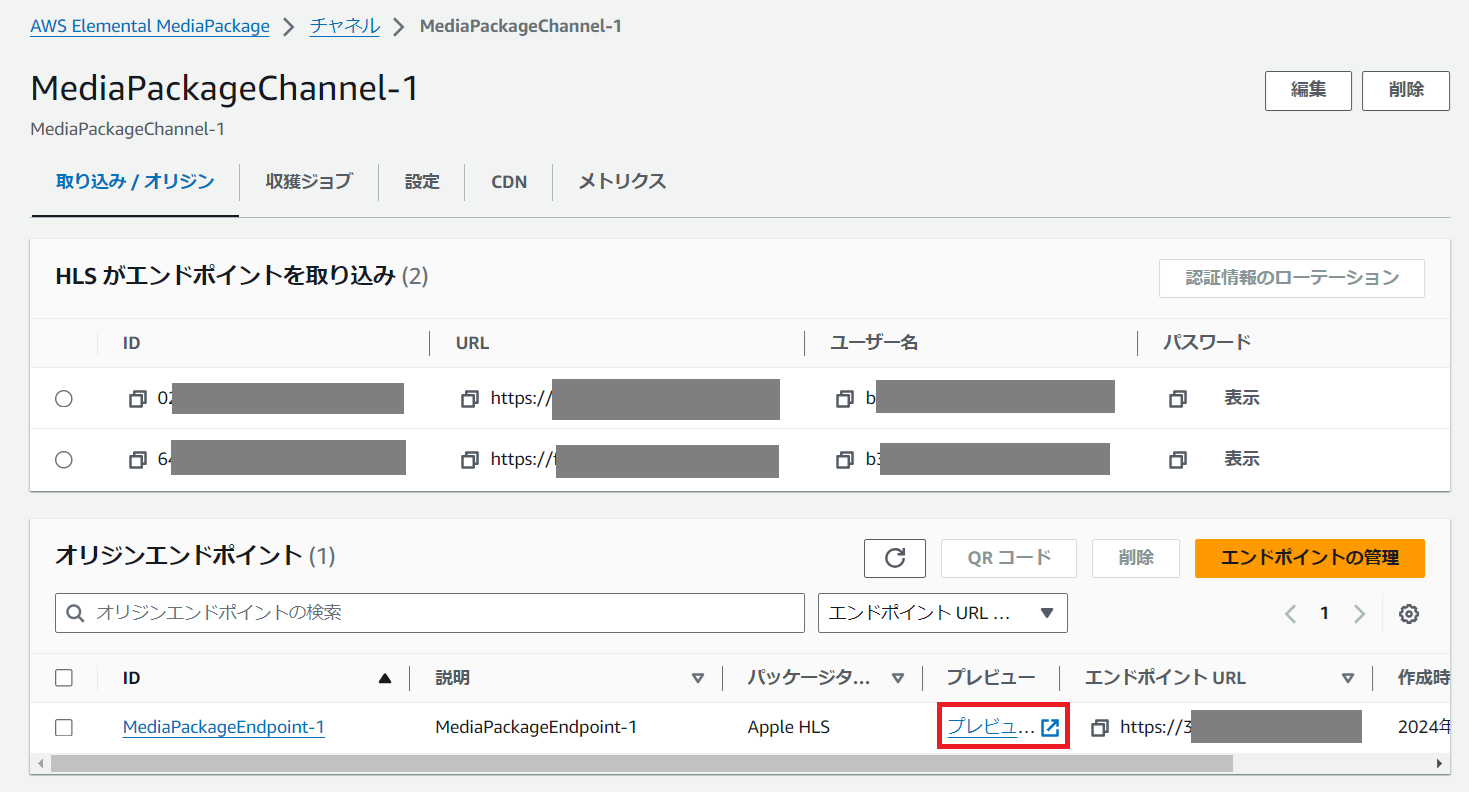Copy the ingest ID starting with 64
Viewport: 1469px width, 792px height.
point(138,460)
